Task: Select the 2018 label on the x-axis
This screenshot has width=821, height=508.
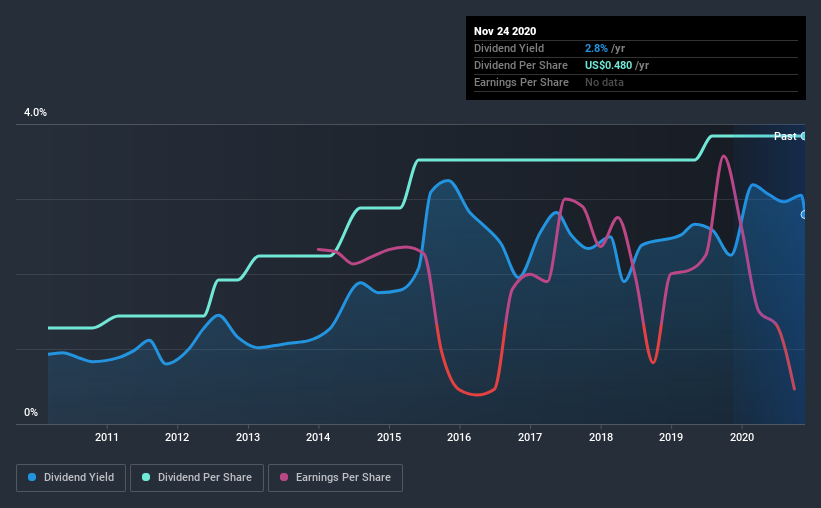Action: (x=601, y=437)
